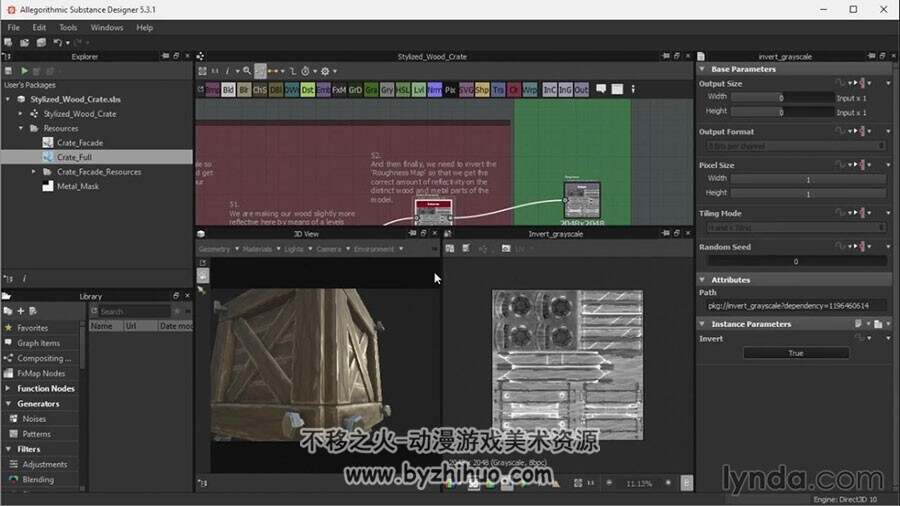Click the add plus icon in Library
Viewport: 900px width, 506px height.
point(21,311)
